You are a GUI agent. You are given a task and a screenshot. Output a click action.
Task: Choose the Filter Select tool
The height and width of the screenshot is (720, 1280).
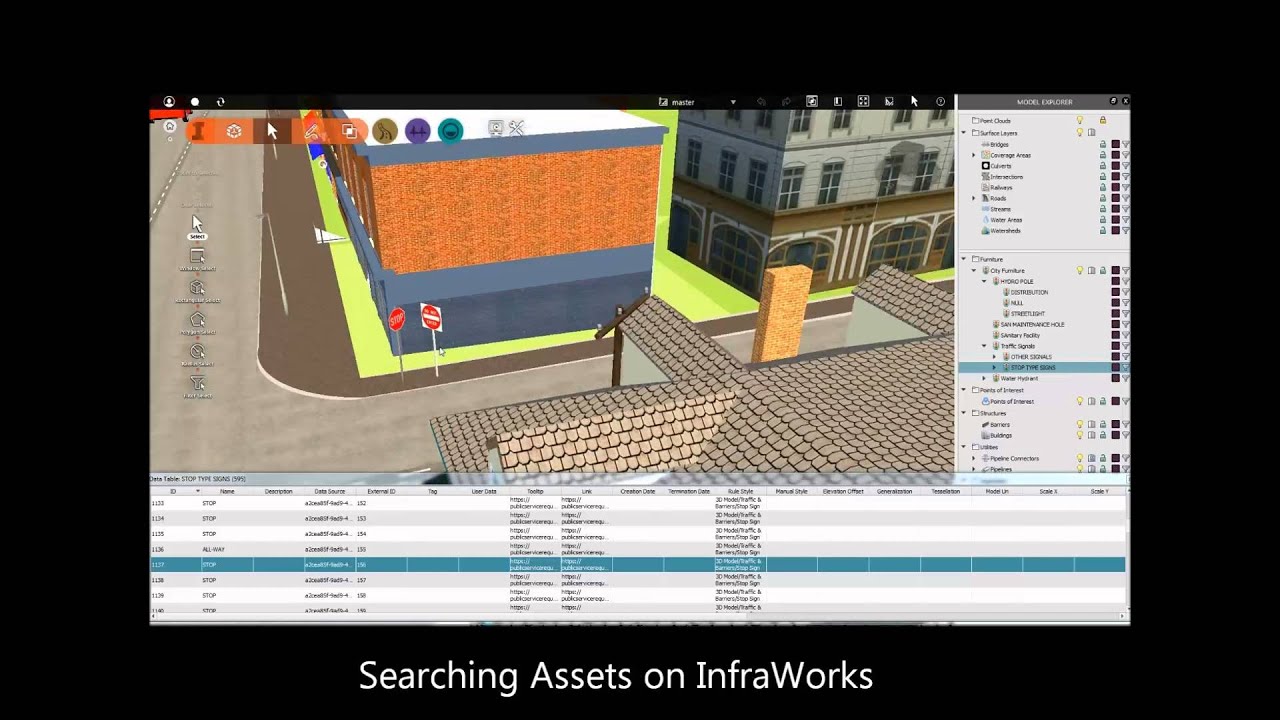197,387
